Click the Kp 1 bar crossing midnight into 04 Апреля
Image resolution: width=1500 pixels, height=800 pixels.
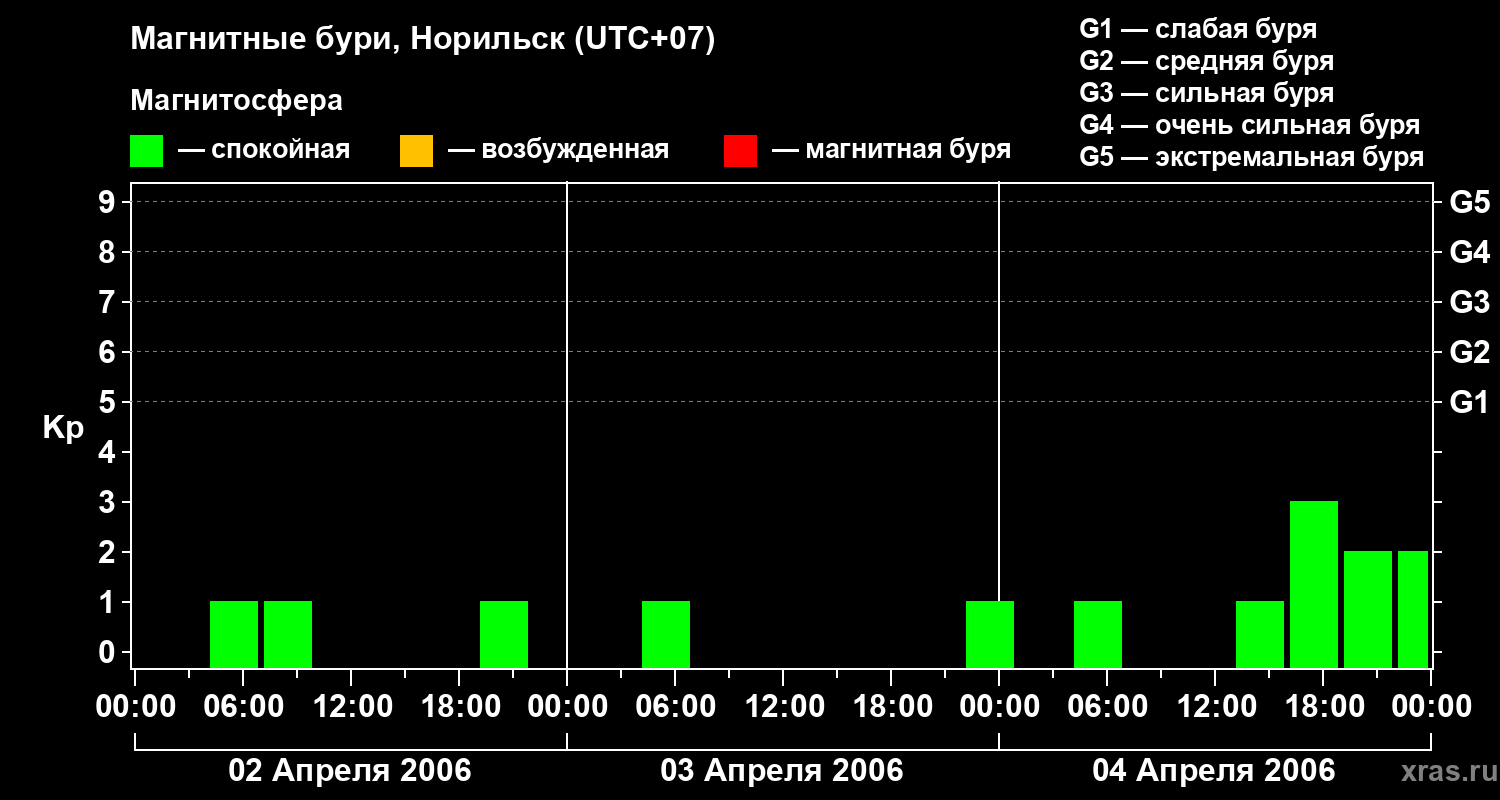click(990, 634)
